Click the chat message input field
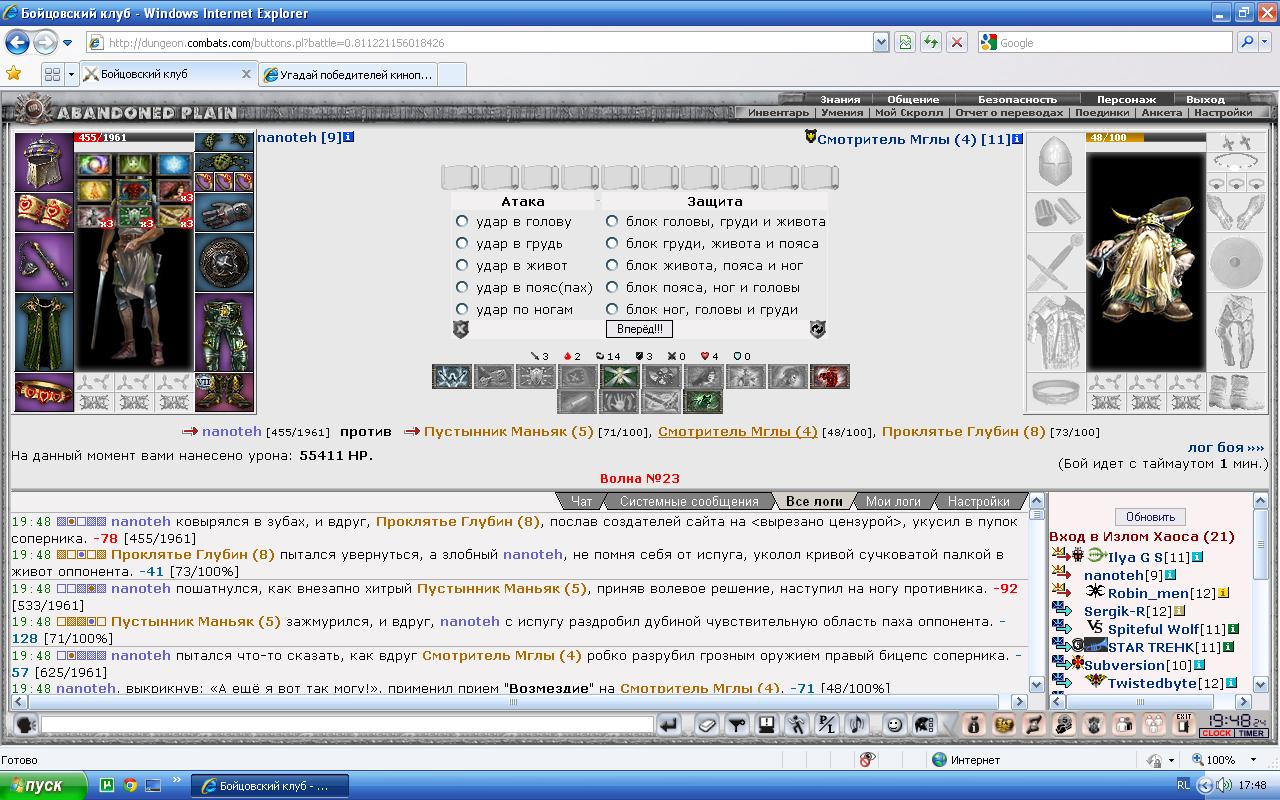This screenshot has height=800, width=1280. [x=348, y=724]
